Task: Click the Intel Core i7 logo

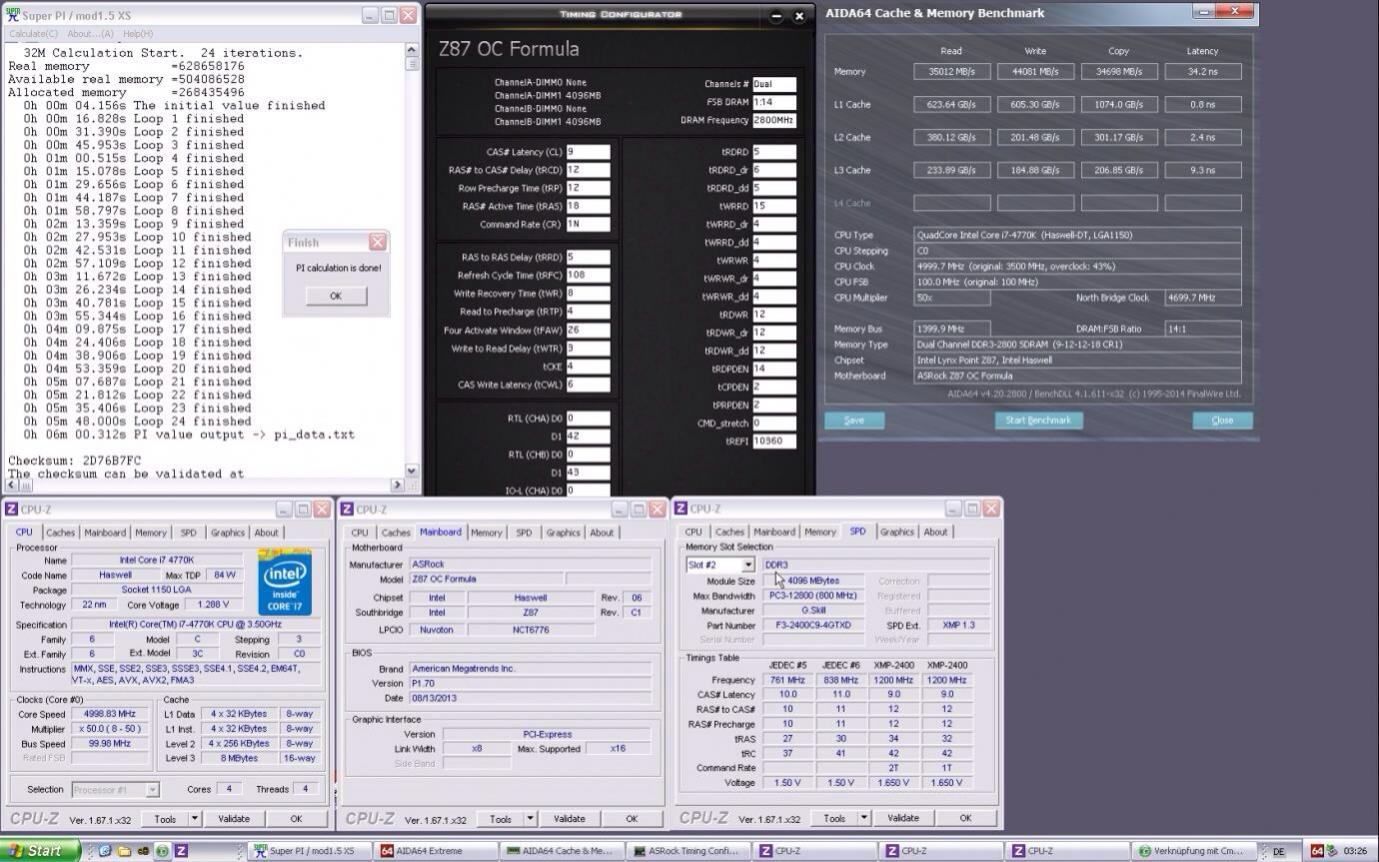Action: pos(285,583)
